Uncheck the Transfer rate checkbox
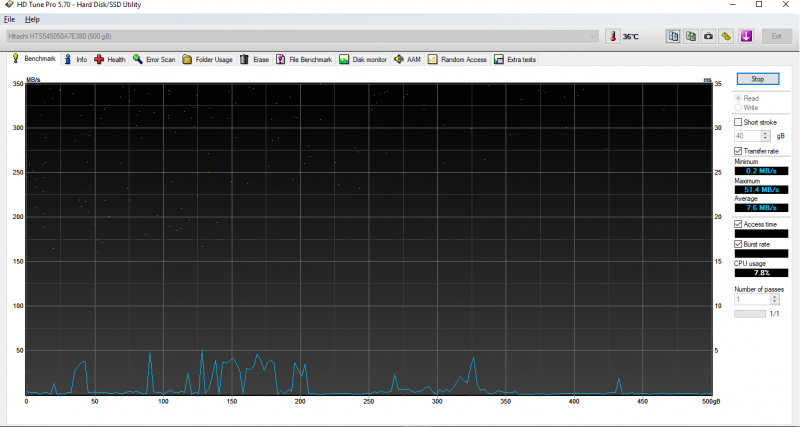This screenshot has height=427, width=800. [x=739, y=151]
